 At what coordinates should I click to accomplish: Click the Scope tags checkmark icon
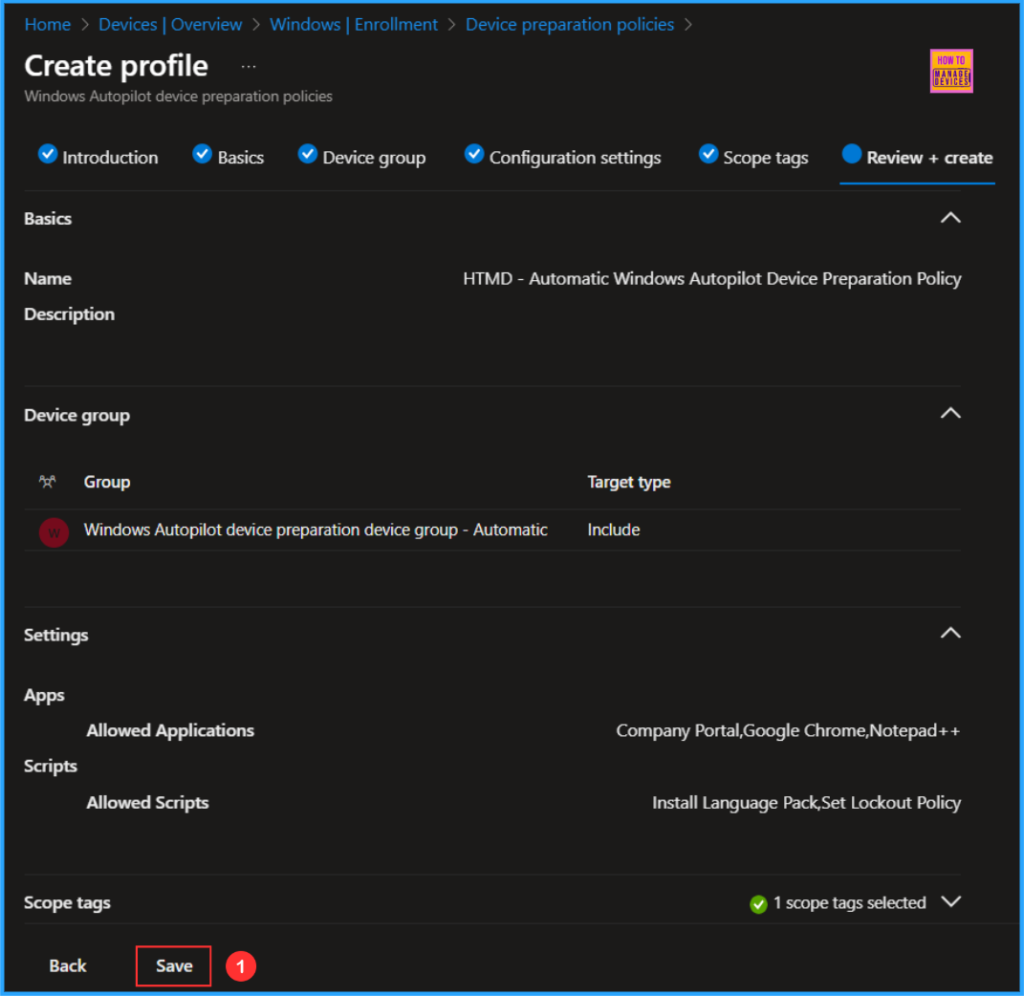[x=708, y=154]
